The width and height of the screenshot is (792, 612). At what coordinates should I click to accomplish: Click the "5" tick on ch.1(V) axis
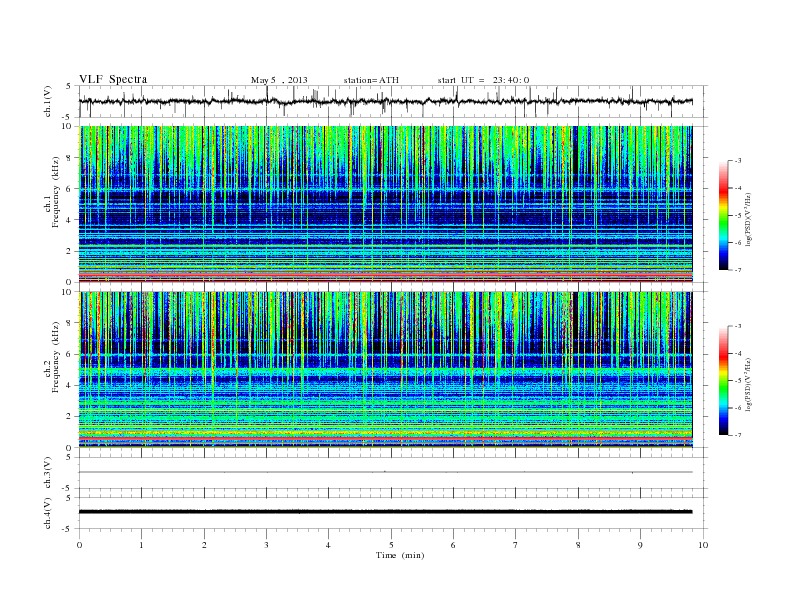coord(69,86)
